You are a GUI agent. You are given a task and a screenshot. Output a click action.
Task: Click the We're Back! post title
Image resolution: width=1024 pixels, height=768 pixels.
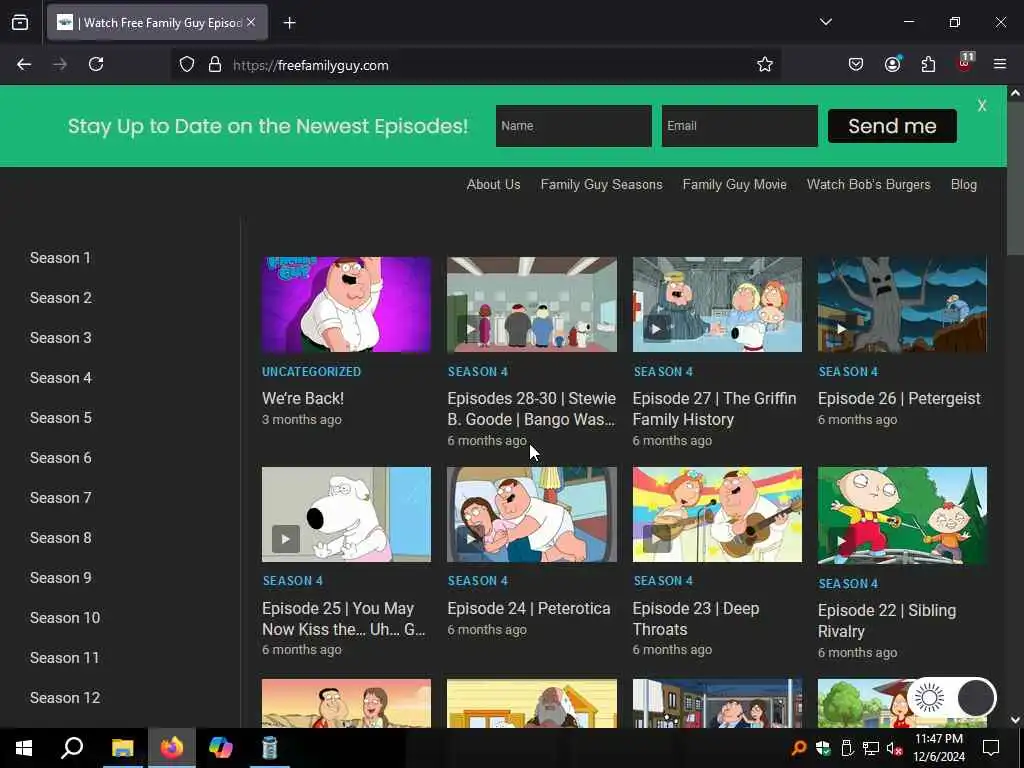pos(302,398)
